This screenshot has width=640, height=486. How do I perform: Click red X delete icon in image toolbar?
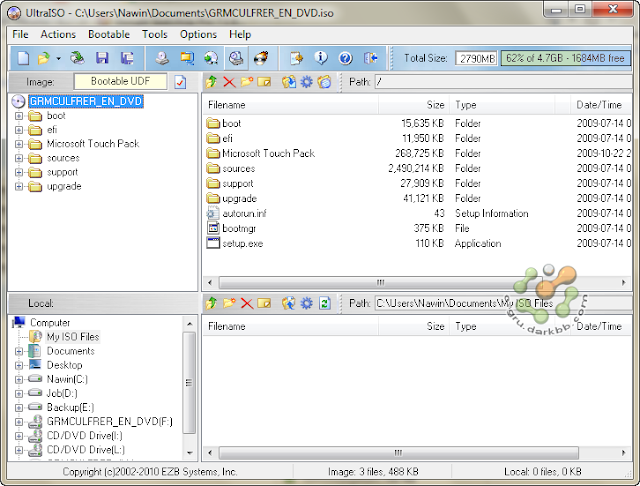point(229,82)
